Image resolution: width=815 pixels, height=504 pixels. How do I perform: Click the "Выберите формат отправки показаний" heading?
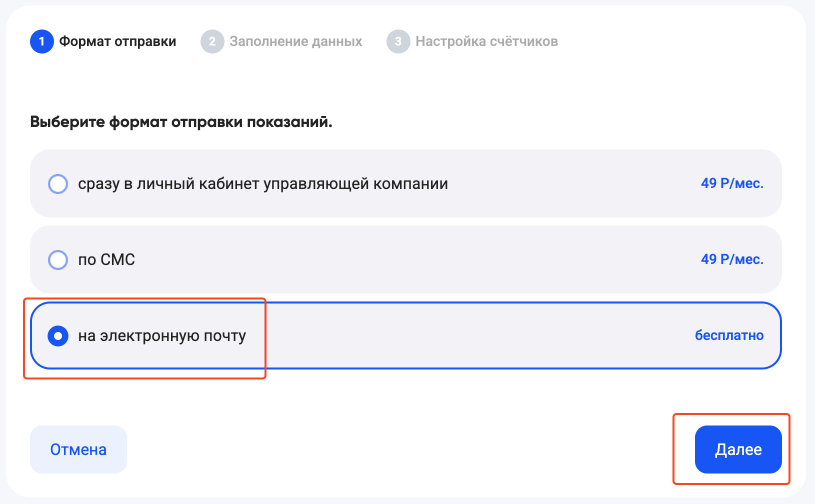181,122
